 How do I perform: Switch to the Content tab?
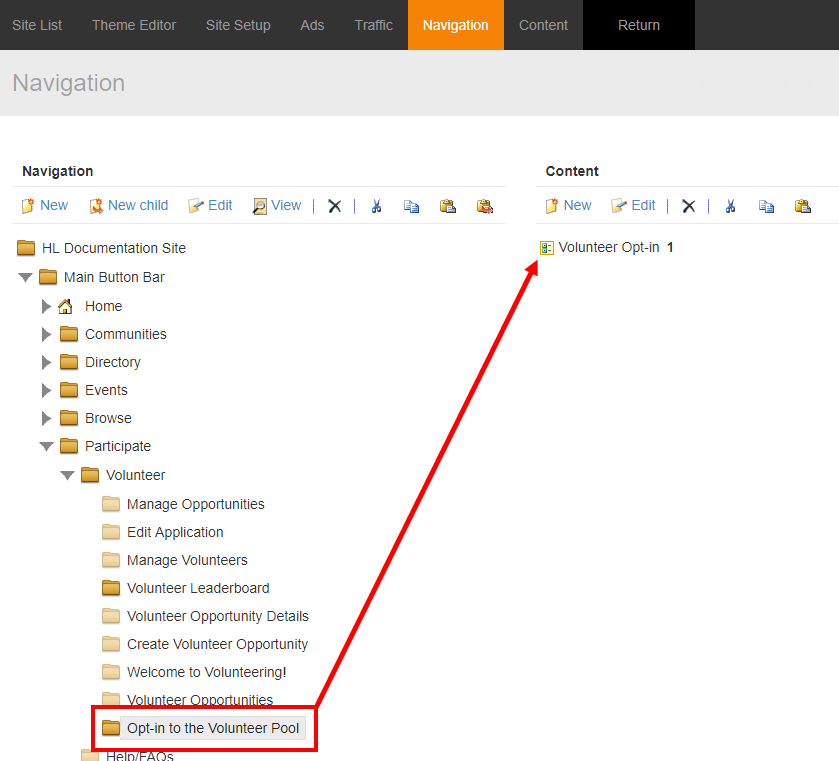click(543, 25)
